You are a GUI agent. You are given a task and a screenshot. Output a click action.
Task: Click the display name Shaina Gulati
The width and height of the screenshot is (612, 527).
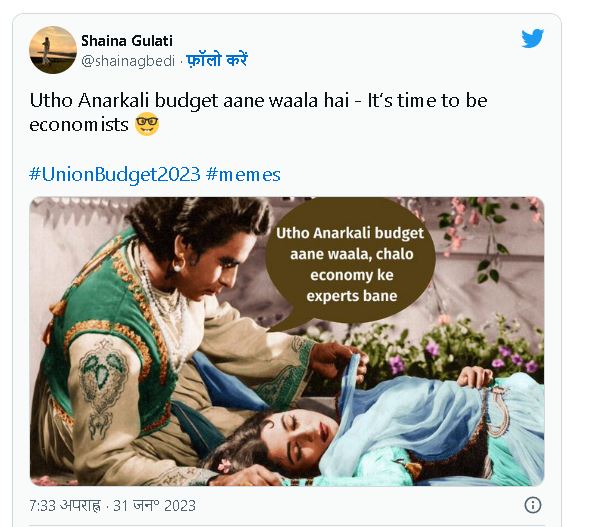point(126,41)
